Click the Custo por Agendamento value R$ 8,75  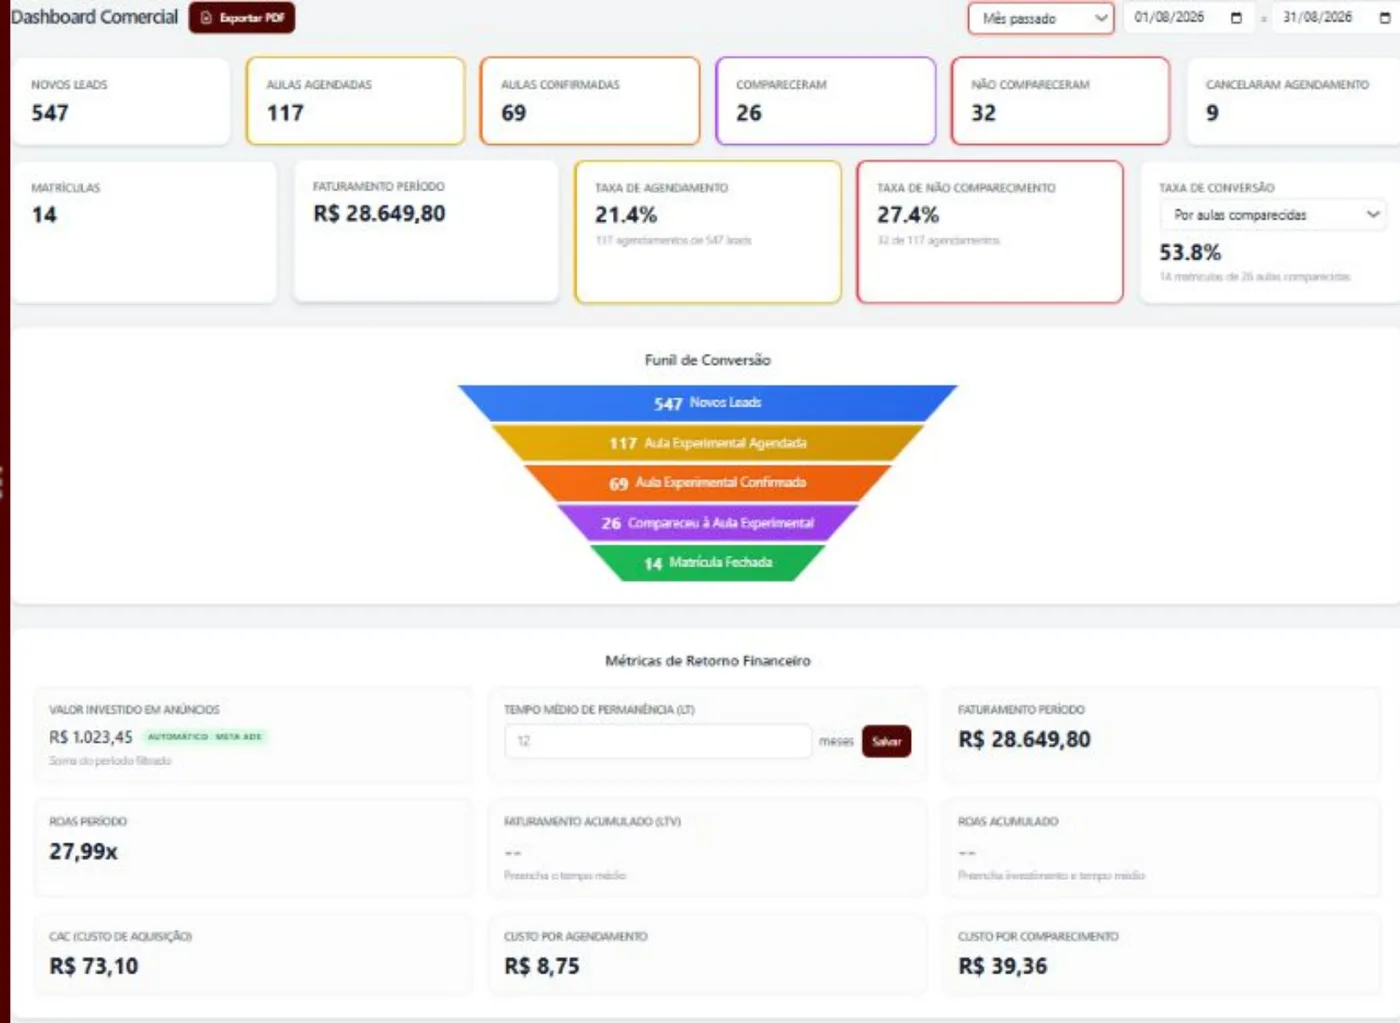click(542, 966)
